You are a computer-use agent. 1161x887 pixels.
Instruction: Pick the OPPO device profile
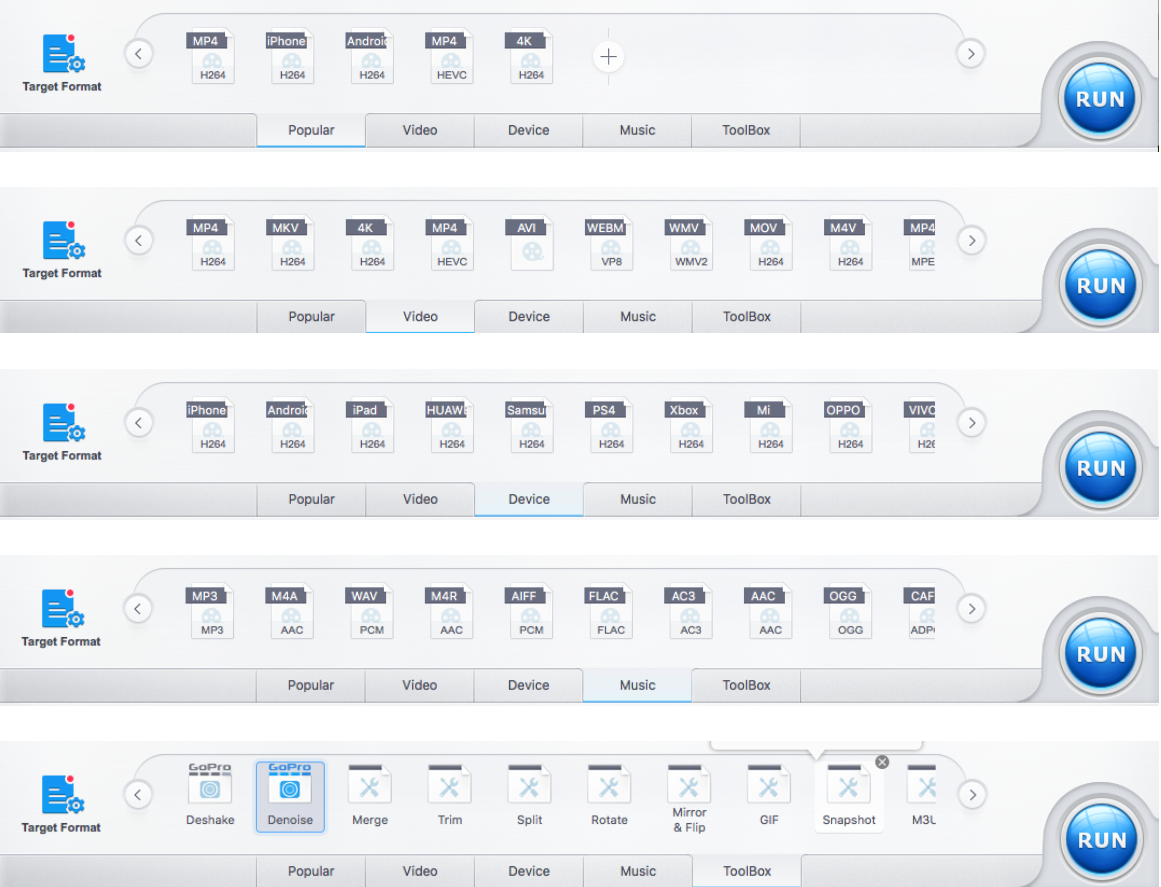point(850,426)
